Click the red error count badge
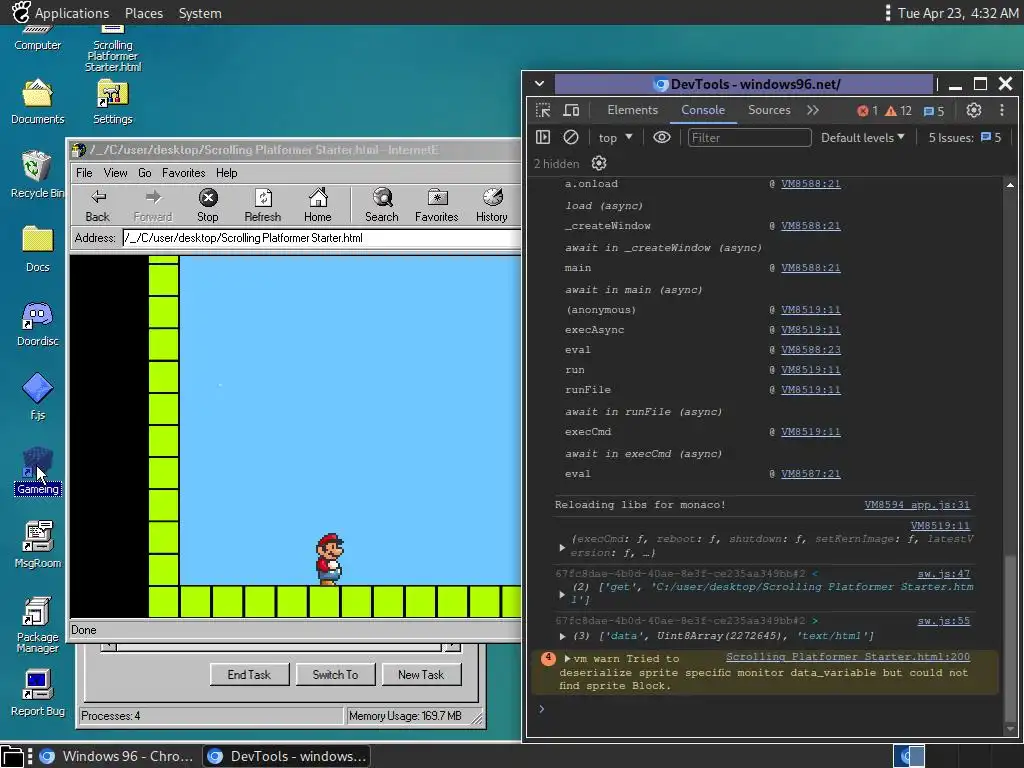The width and height of the screenshot is (1024, 768). 867,111
